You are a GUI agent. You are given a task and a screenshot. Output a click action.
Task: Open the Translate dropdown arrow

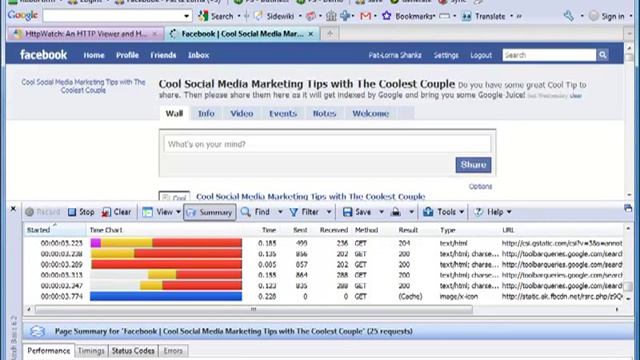pos(511,16)
